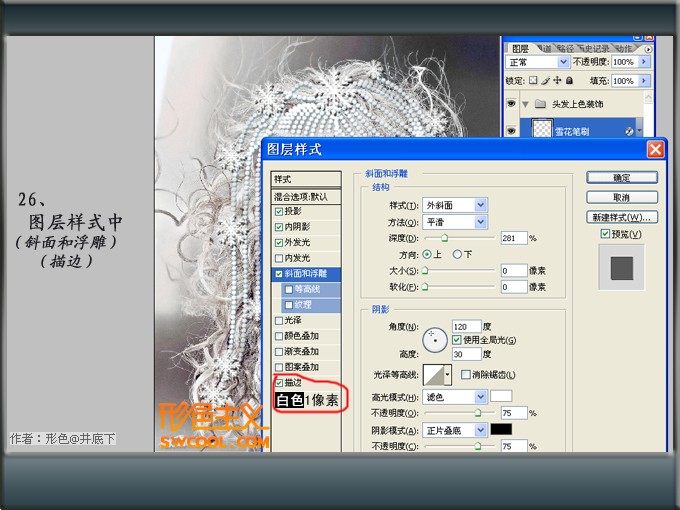Open the 方法 technique dropdown (平滑)
This screenshot has width=680, height=510.
point(455,222)
